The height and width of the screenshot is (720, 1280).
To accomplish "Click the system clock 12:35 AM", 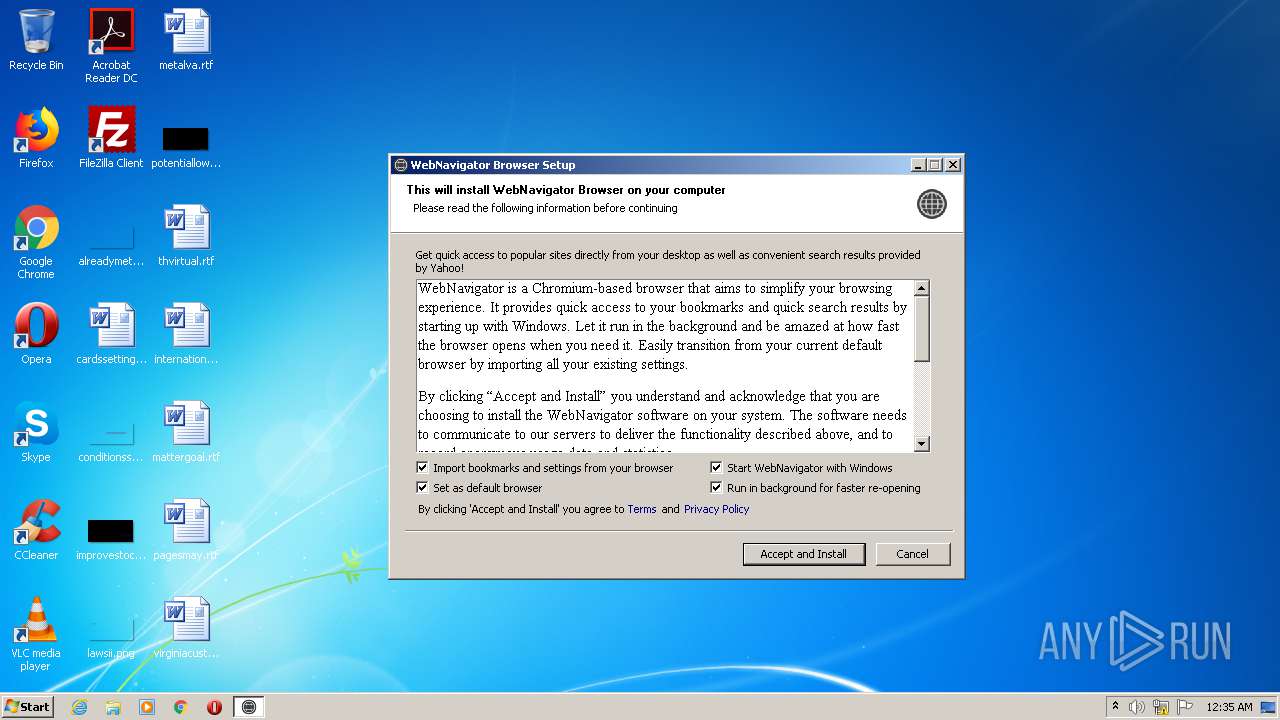I will [1229, 707].
